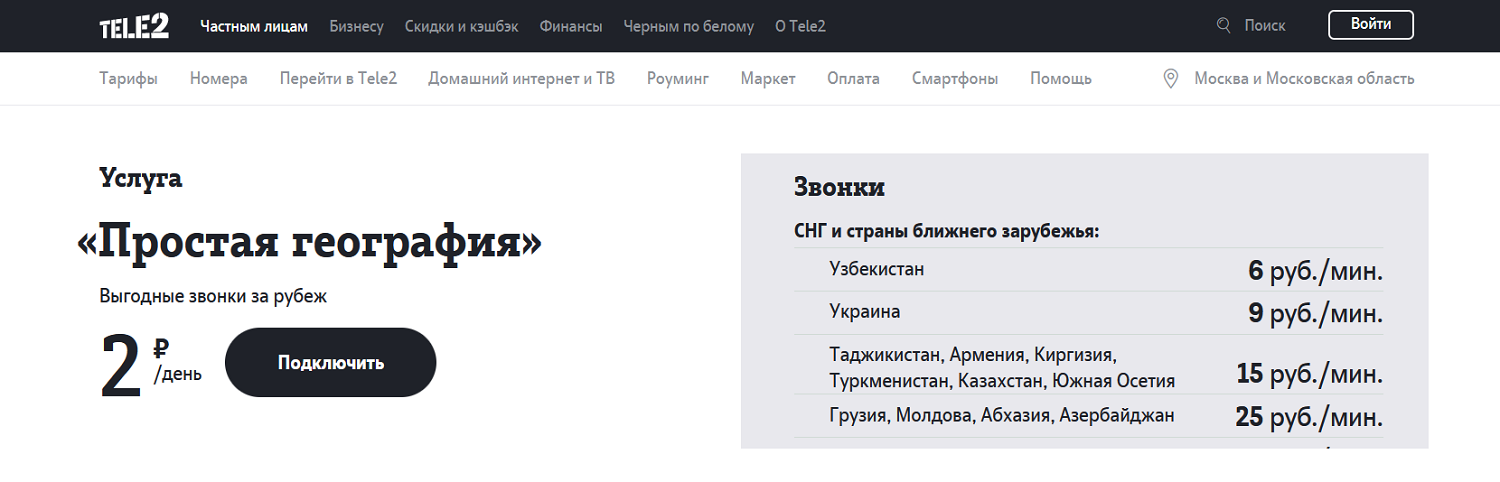Click the «Простая география» heading
The image size is (1500, 482).
310,243
